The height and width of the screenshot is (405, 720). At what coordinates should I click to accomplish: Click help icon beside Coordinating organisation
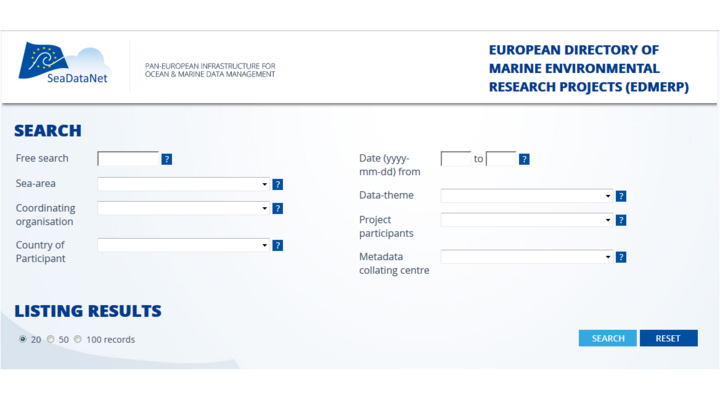(x=277, y=208)
